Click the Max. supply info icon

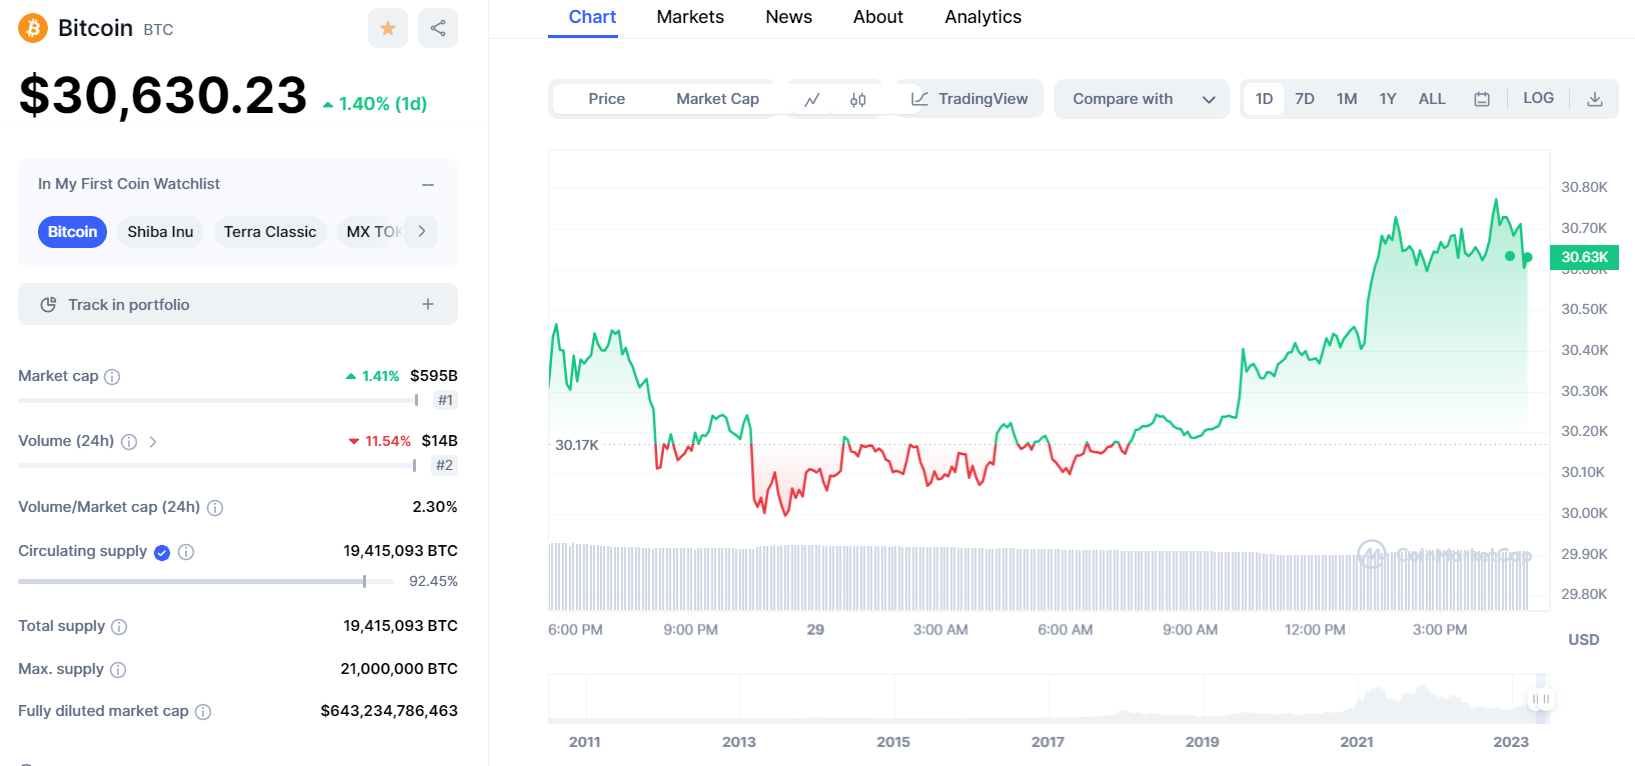(118, 670)
